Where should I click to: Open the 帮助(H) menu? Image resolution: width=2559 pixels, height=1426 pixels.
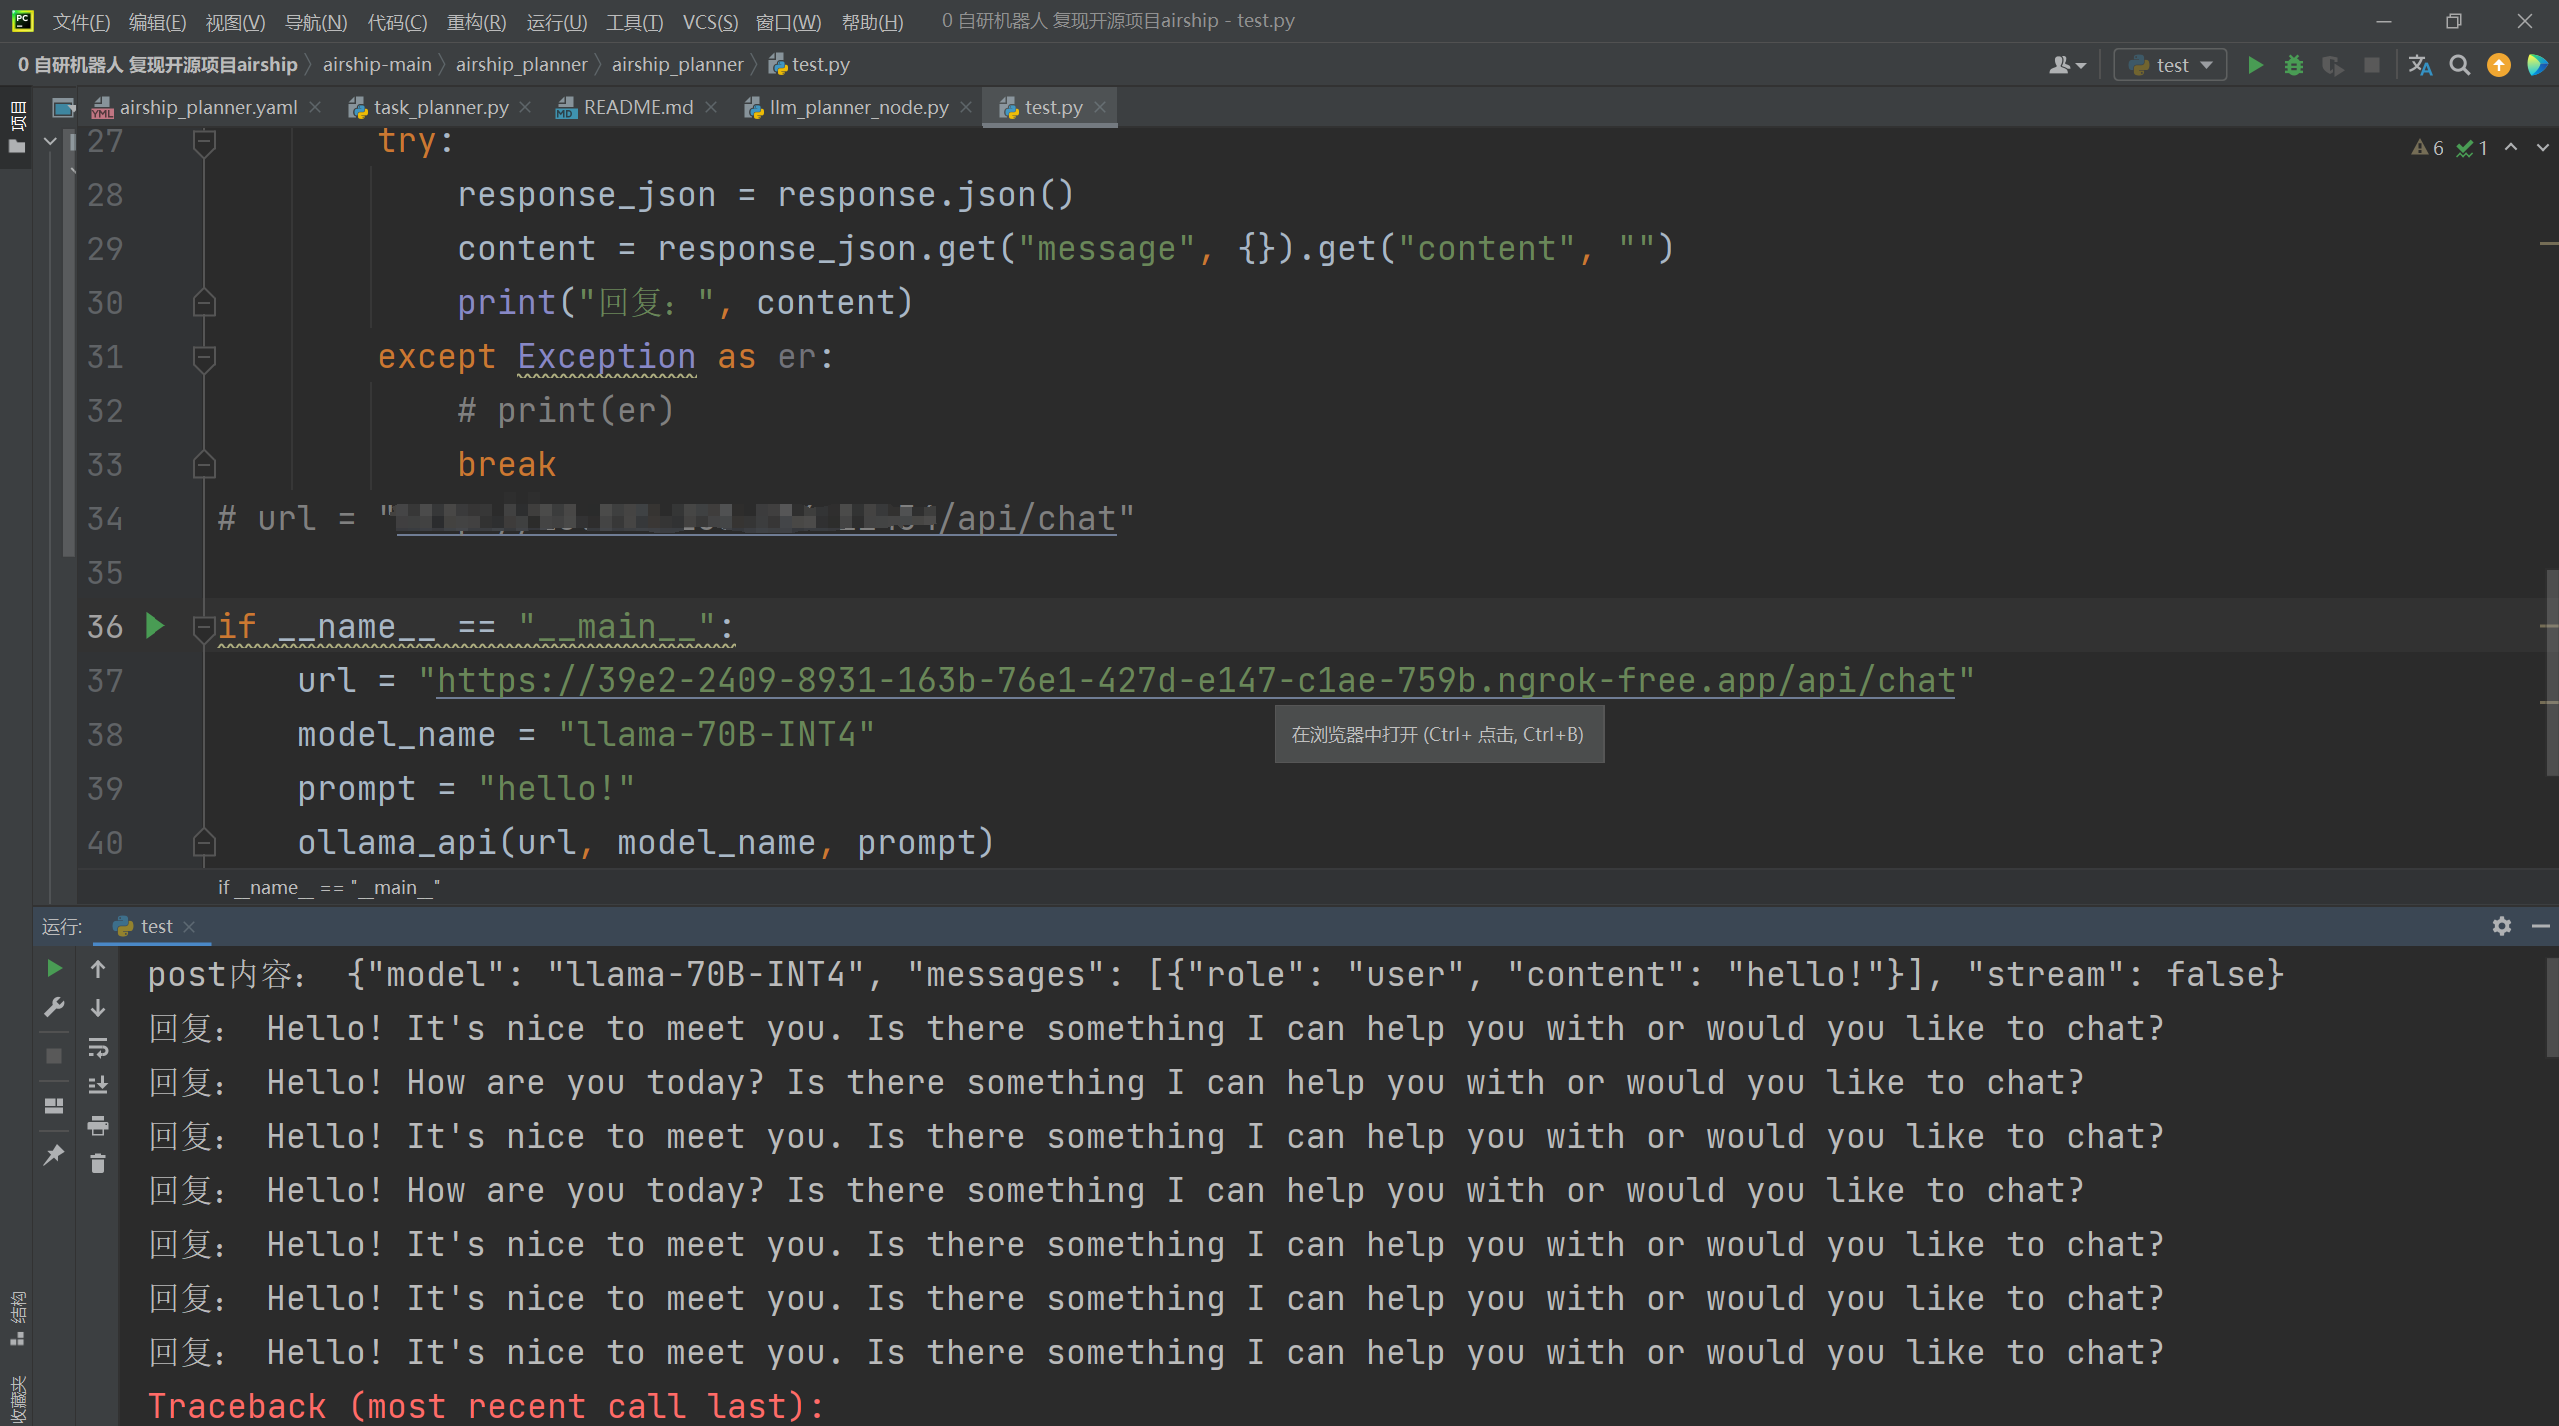(x=872, y=21)
